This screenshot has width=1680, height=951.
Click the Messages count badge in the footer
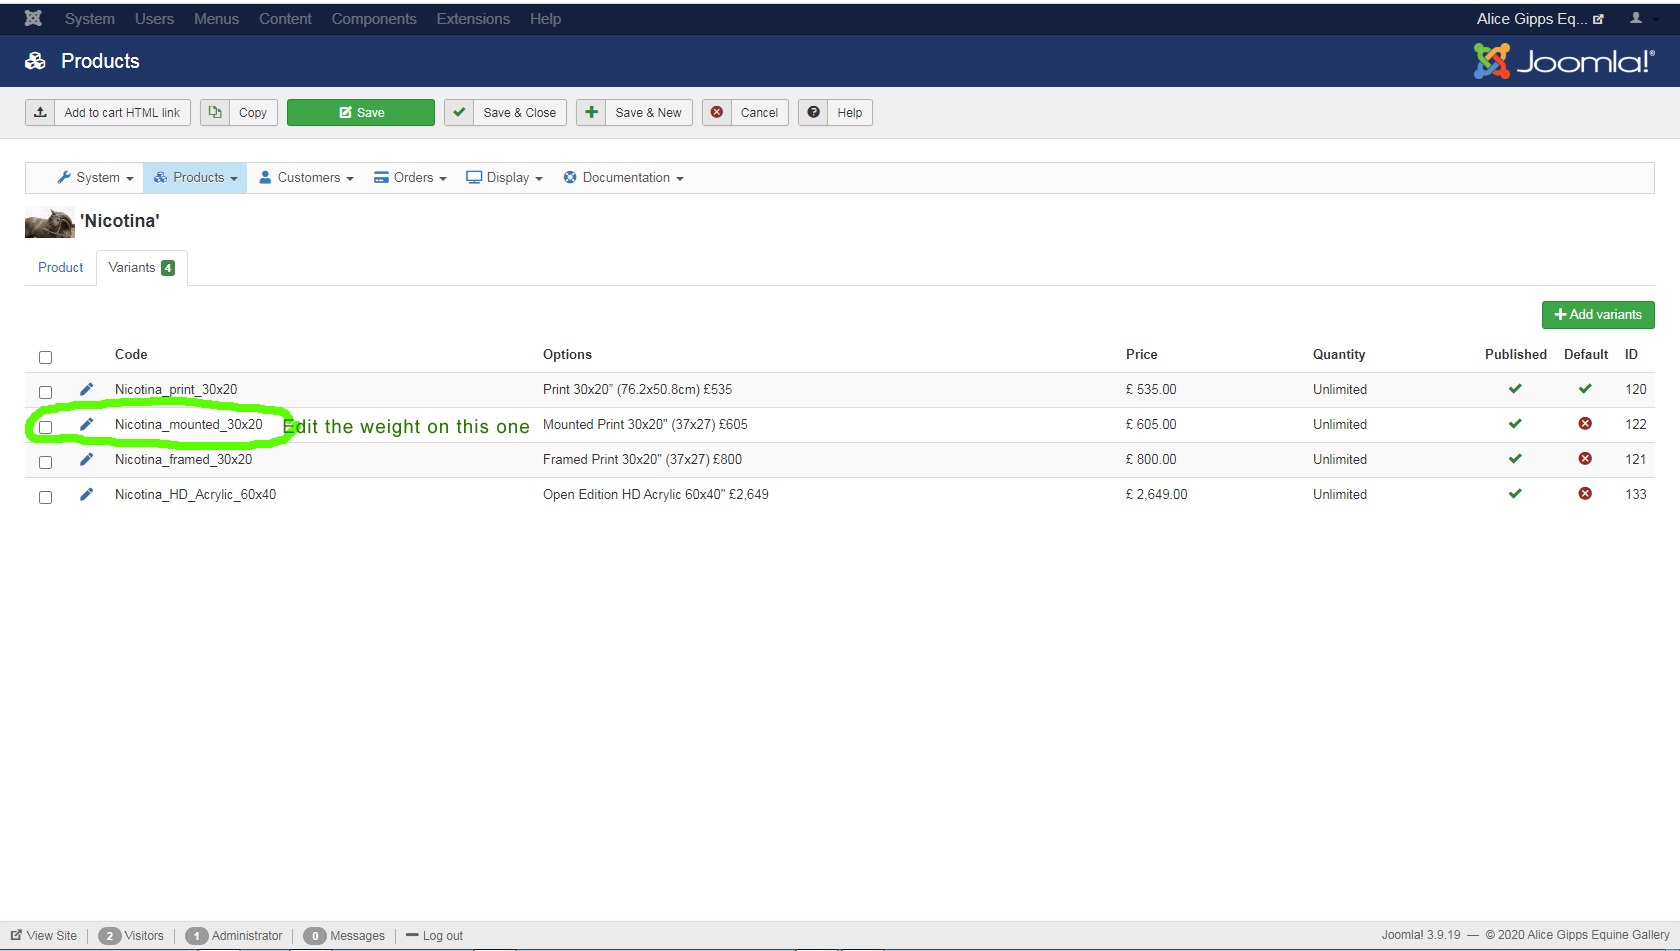[x=315, y=936]
